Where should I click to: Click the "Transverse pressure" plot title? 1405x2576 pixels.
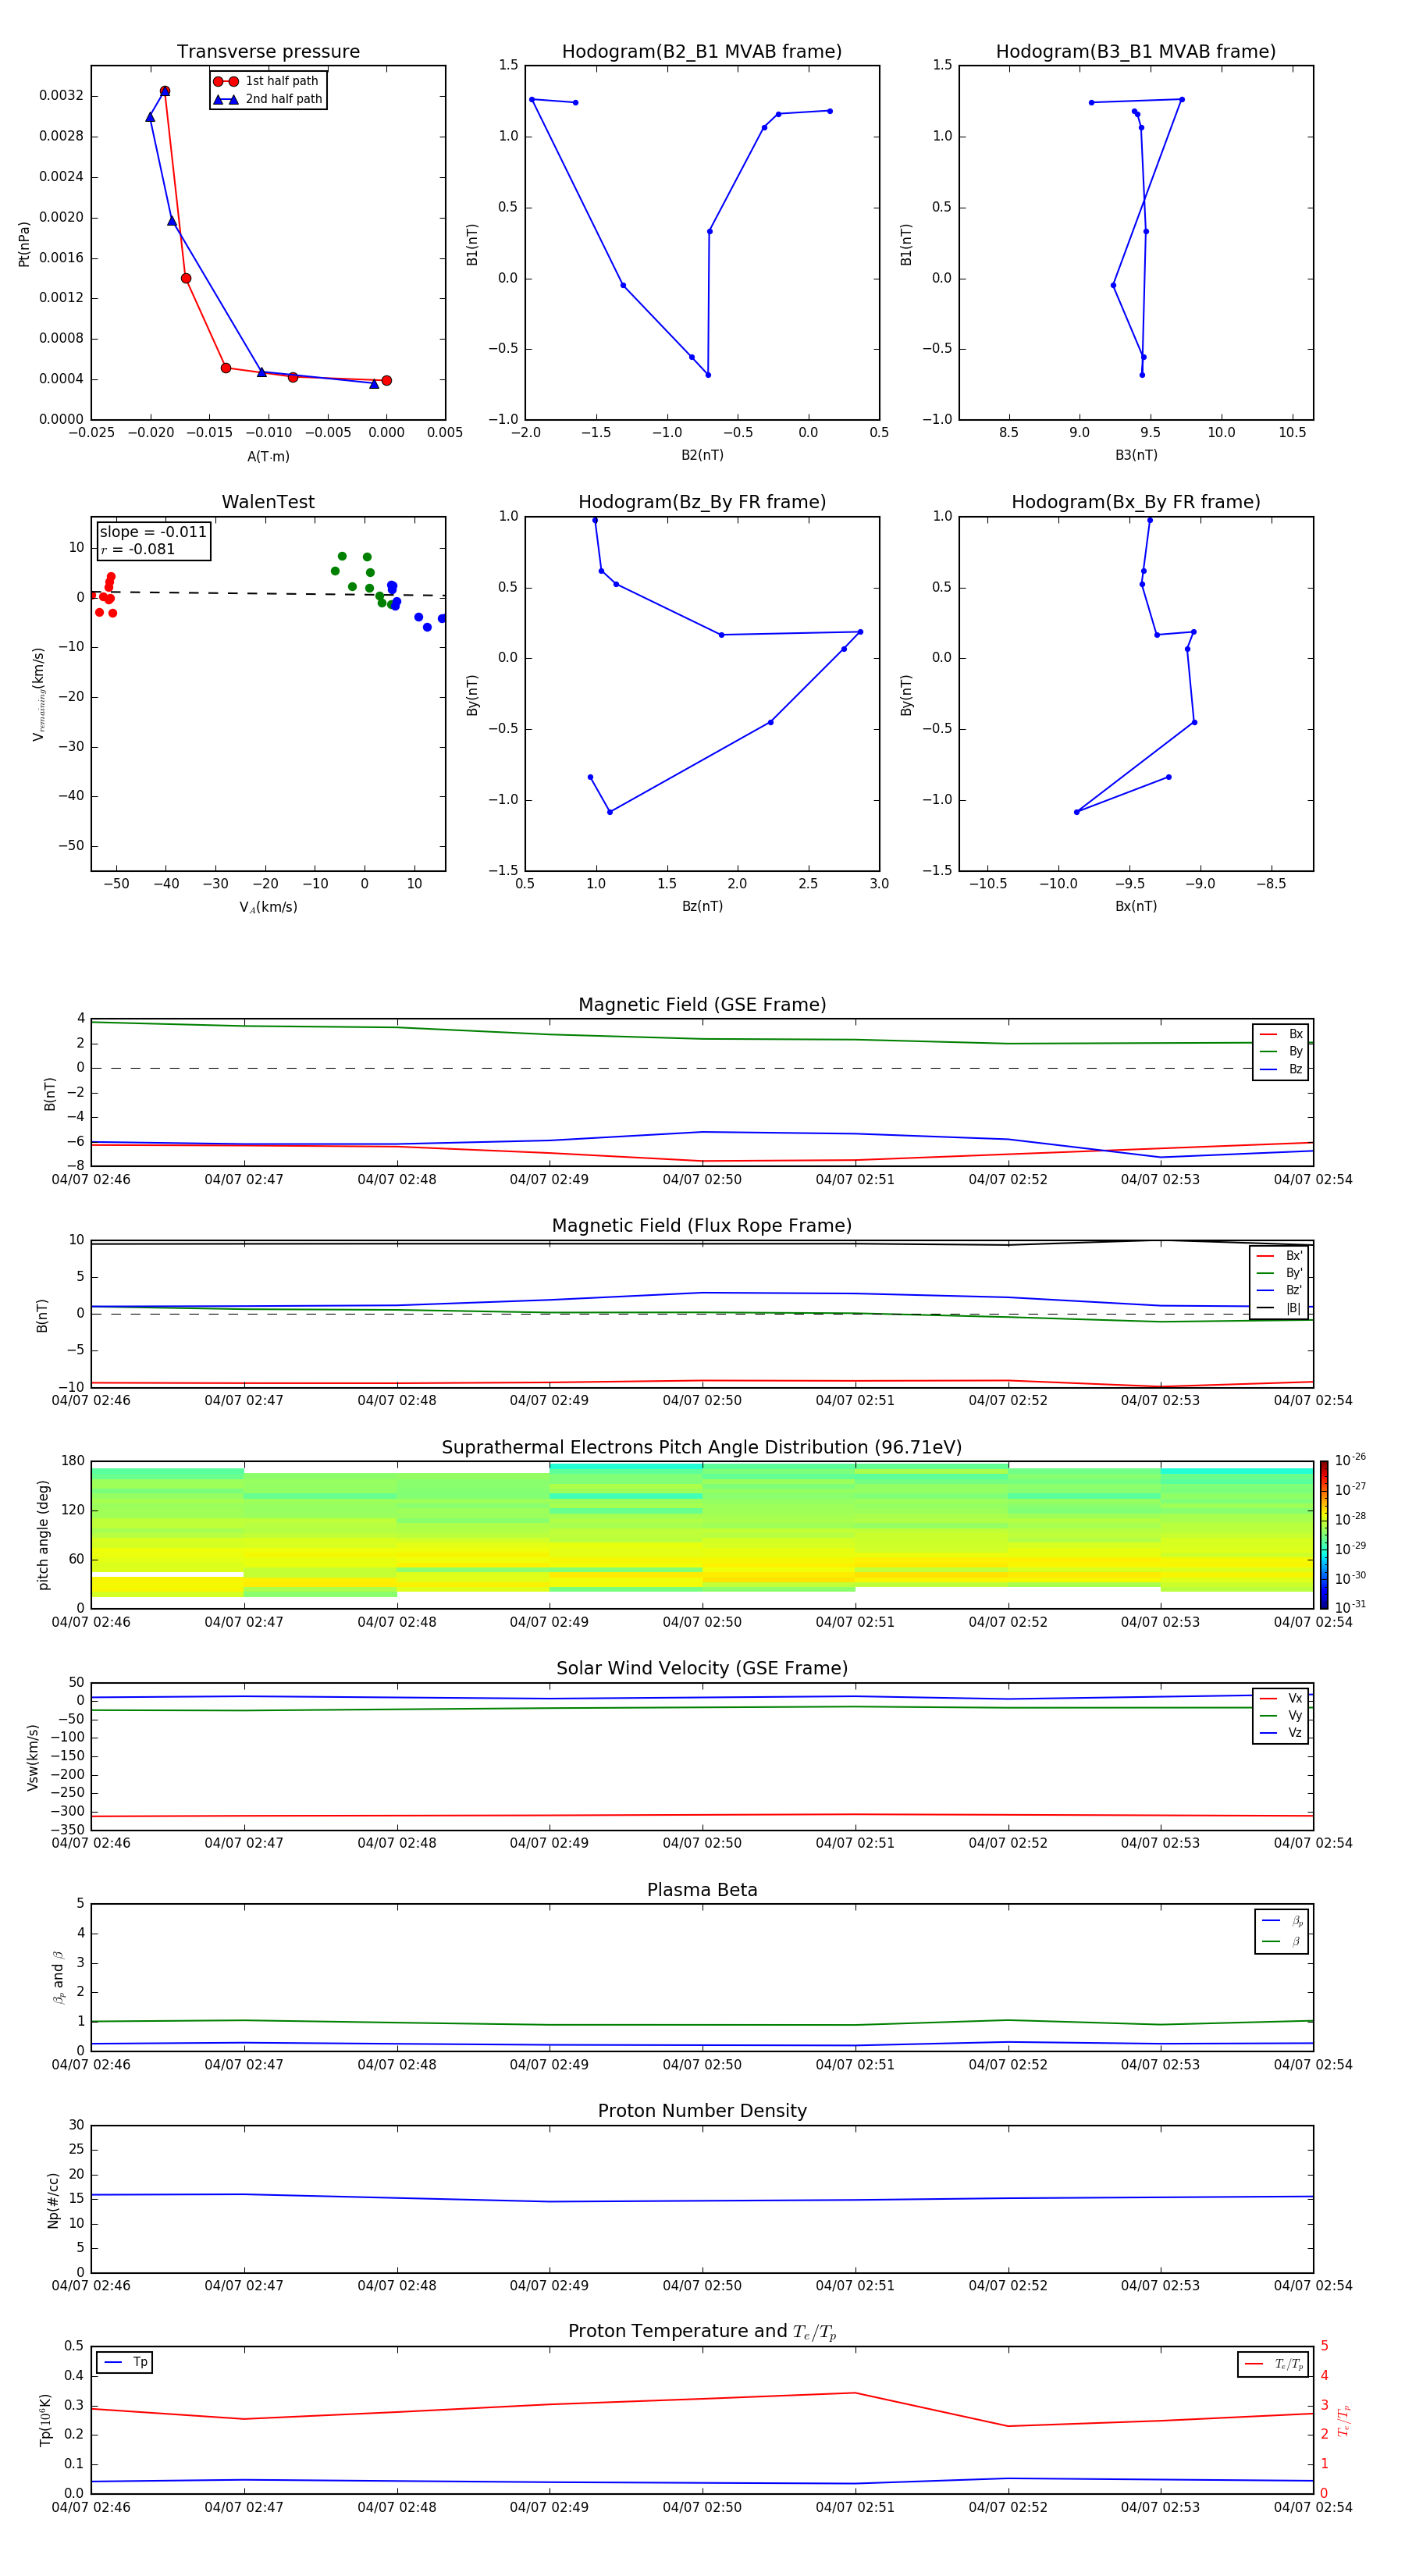268,51
